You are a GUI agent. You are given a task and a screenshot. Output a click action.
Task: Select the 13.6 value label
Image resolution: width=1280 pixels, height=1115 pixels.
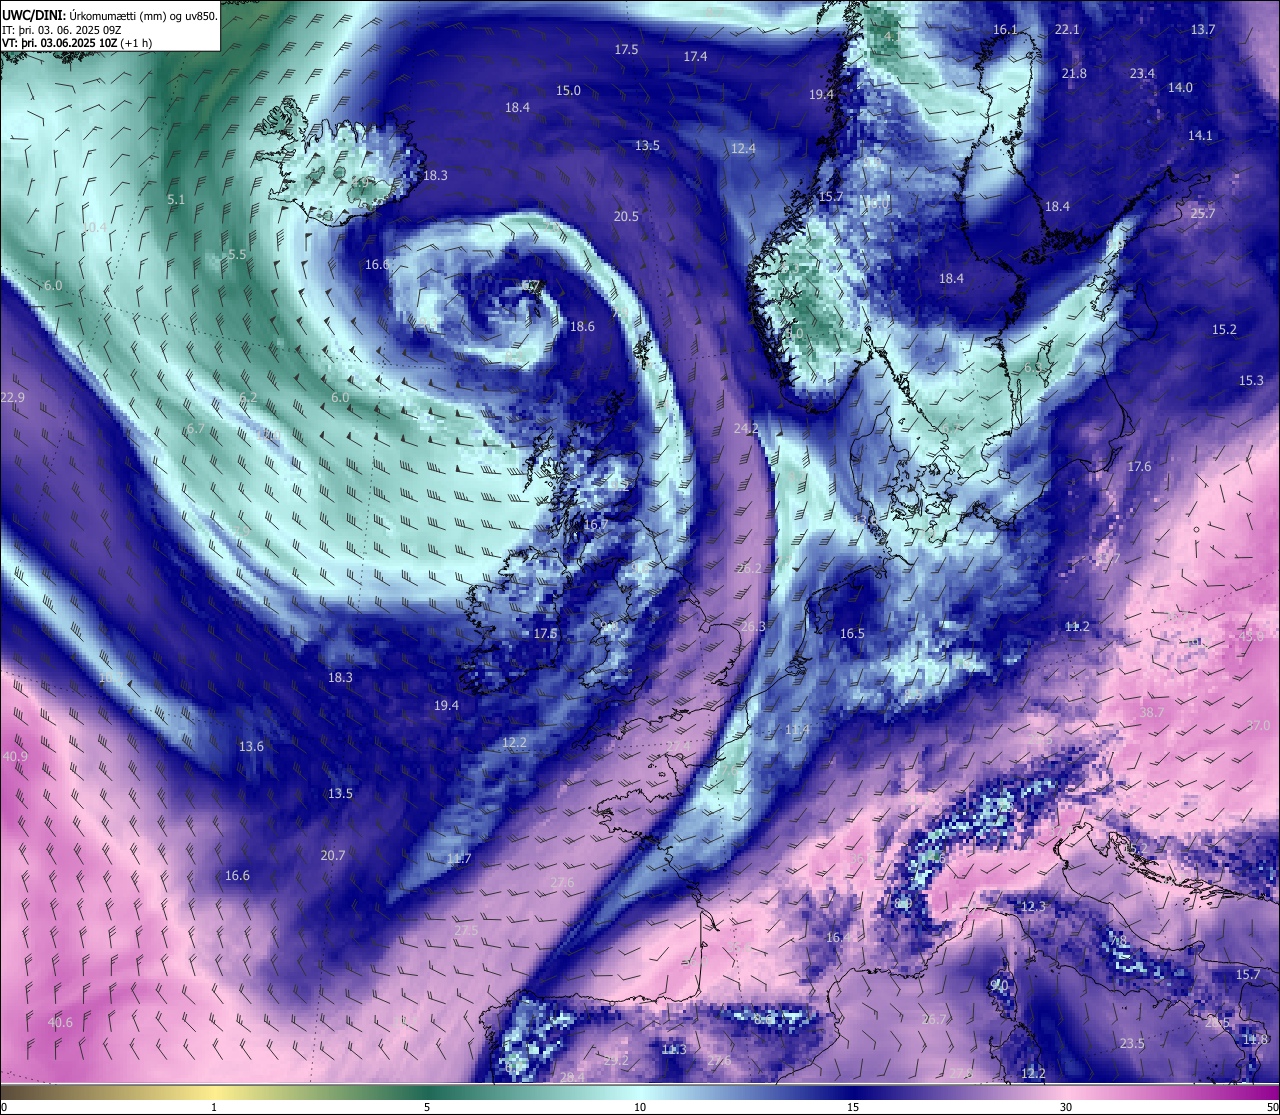251,746
